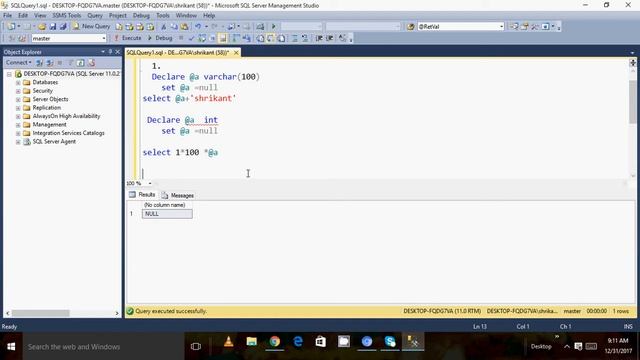This screenshot has width=640, height=360.
Task: Click the Save icon in toolbar
Action: point(53,27)
